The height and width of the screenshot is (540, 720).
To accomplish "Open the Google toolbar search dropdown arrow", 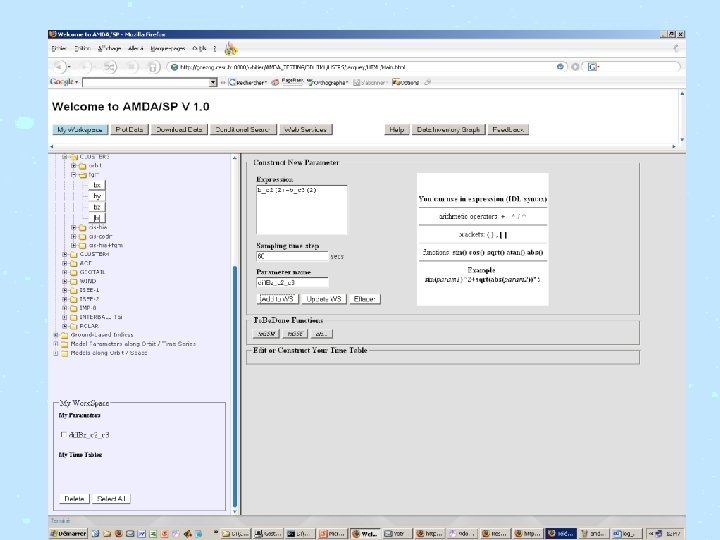I will [213, 82].
